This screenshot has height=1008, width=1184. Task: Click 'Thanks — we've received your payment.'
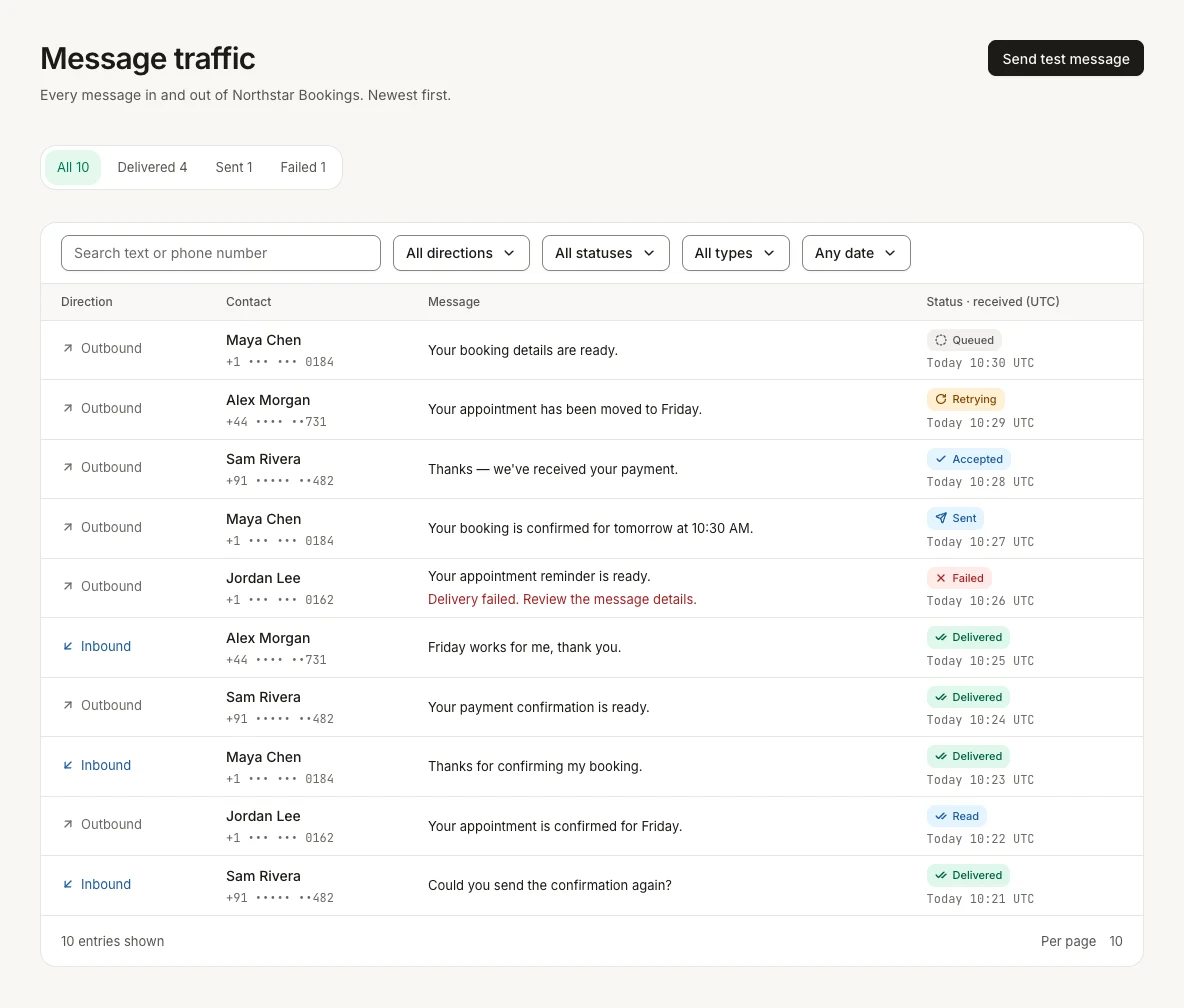point(553,470)
